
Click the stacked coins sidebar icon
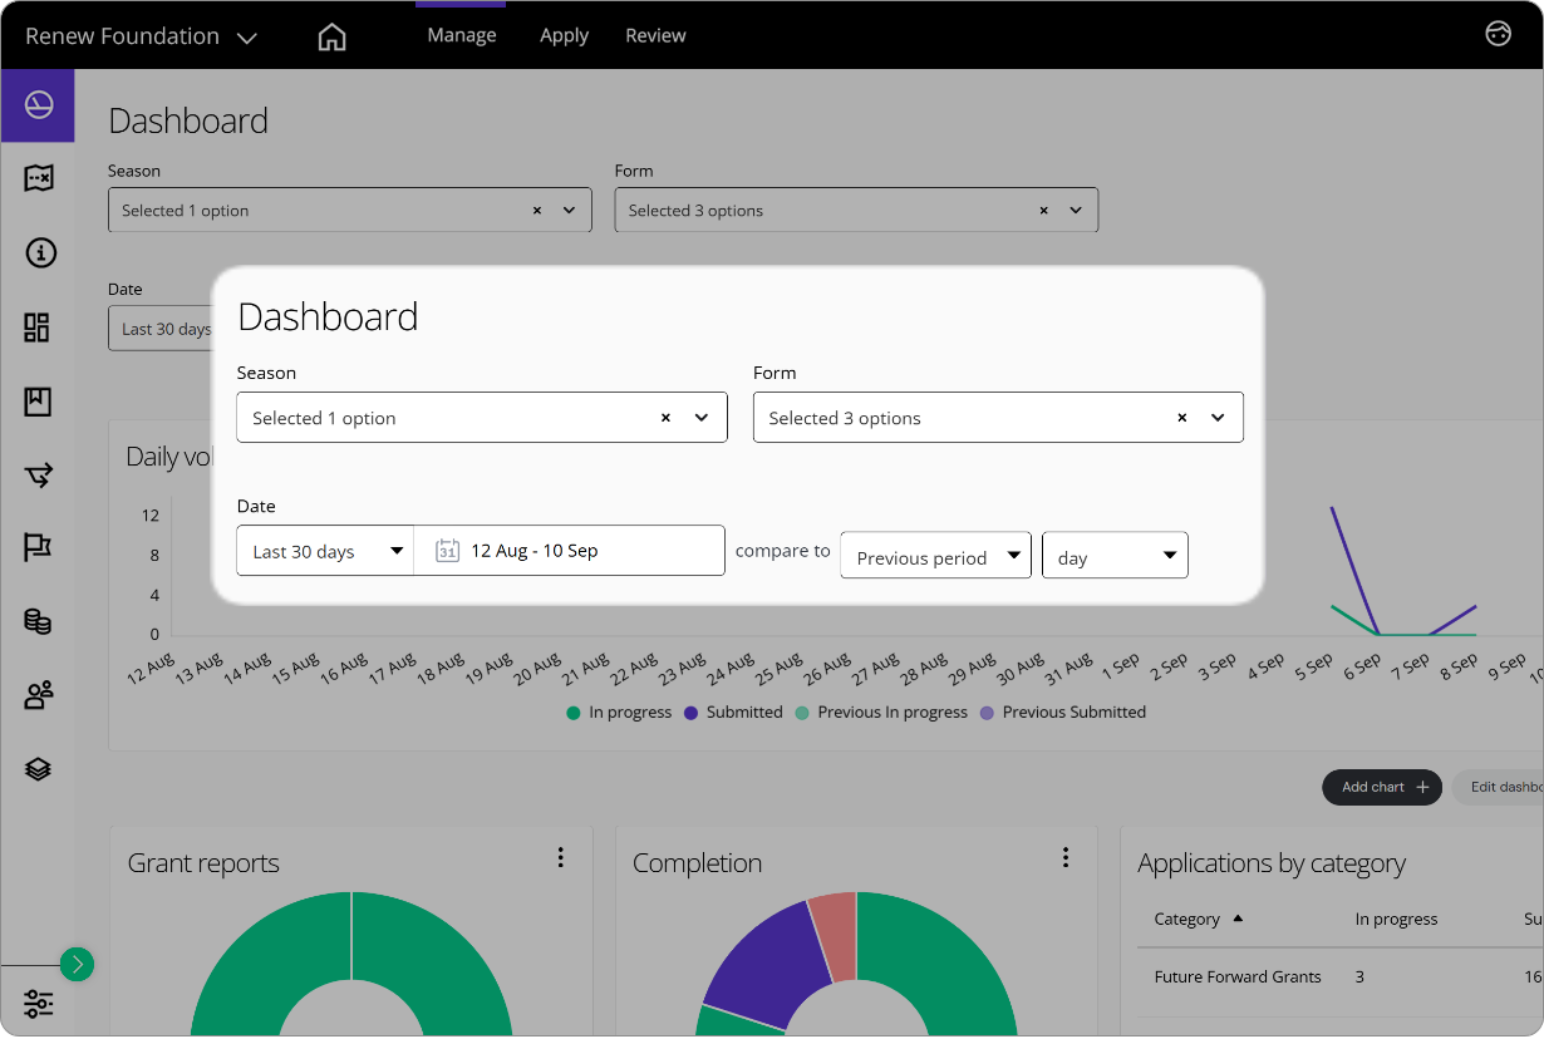pyautogui.click(x=37, y=621)
